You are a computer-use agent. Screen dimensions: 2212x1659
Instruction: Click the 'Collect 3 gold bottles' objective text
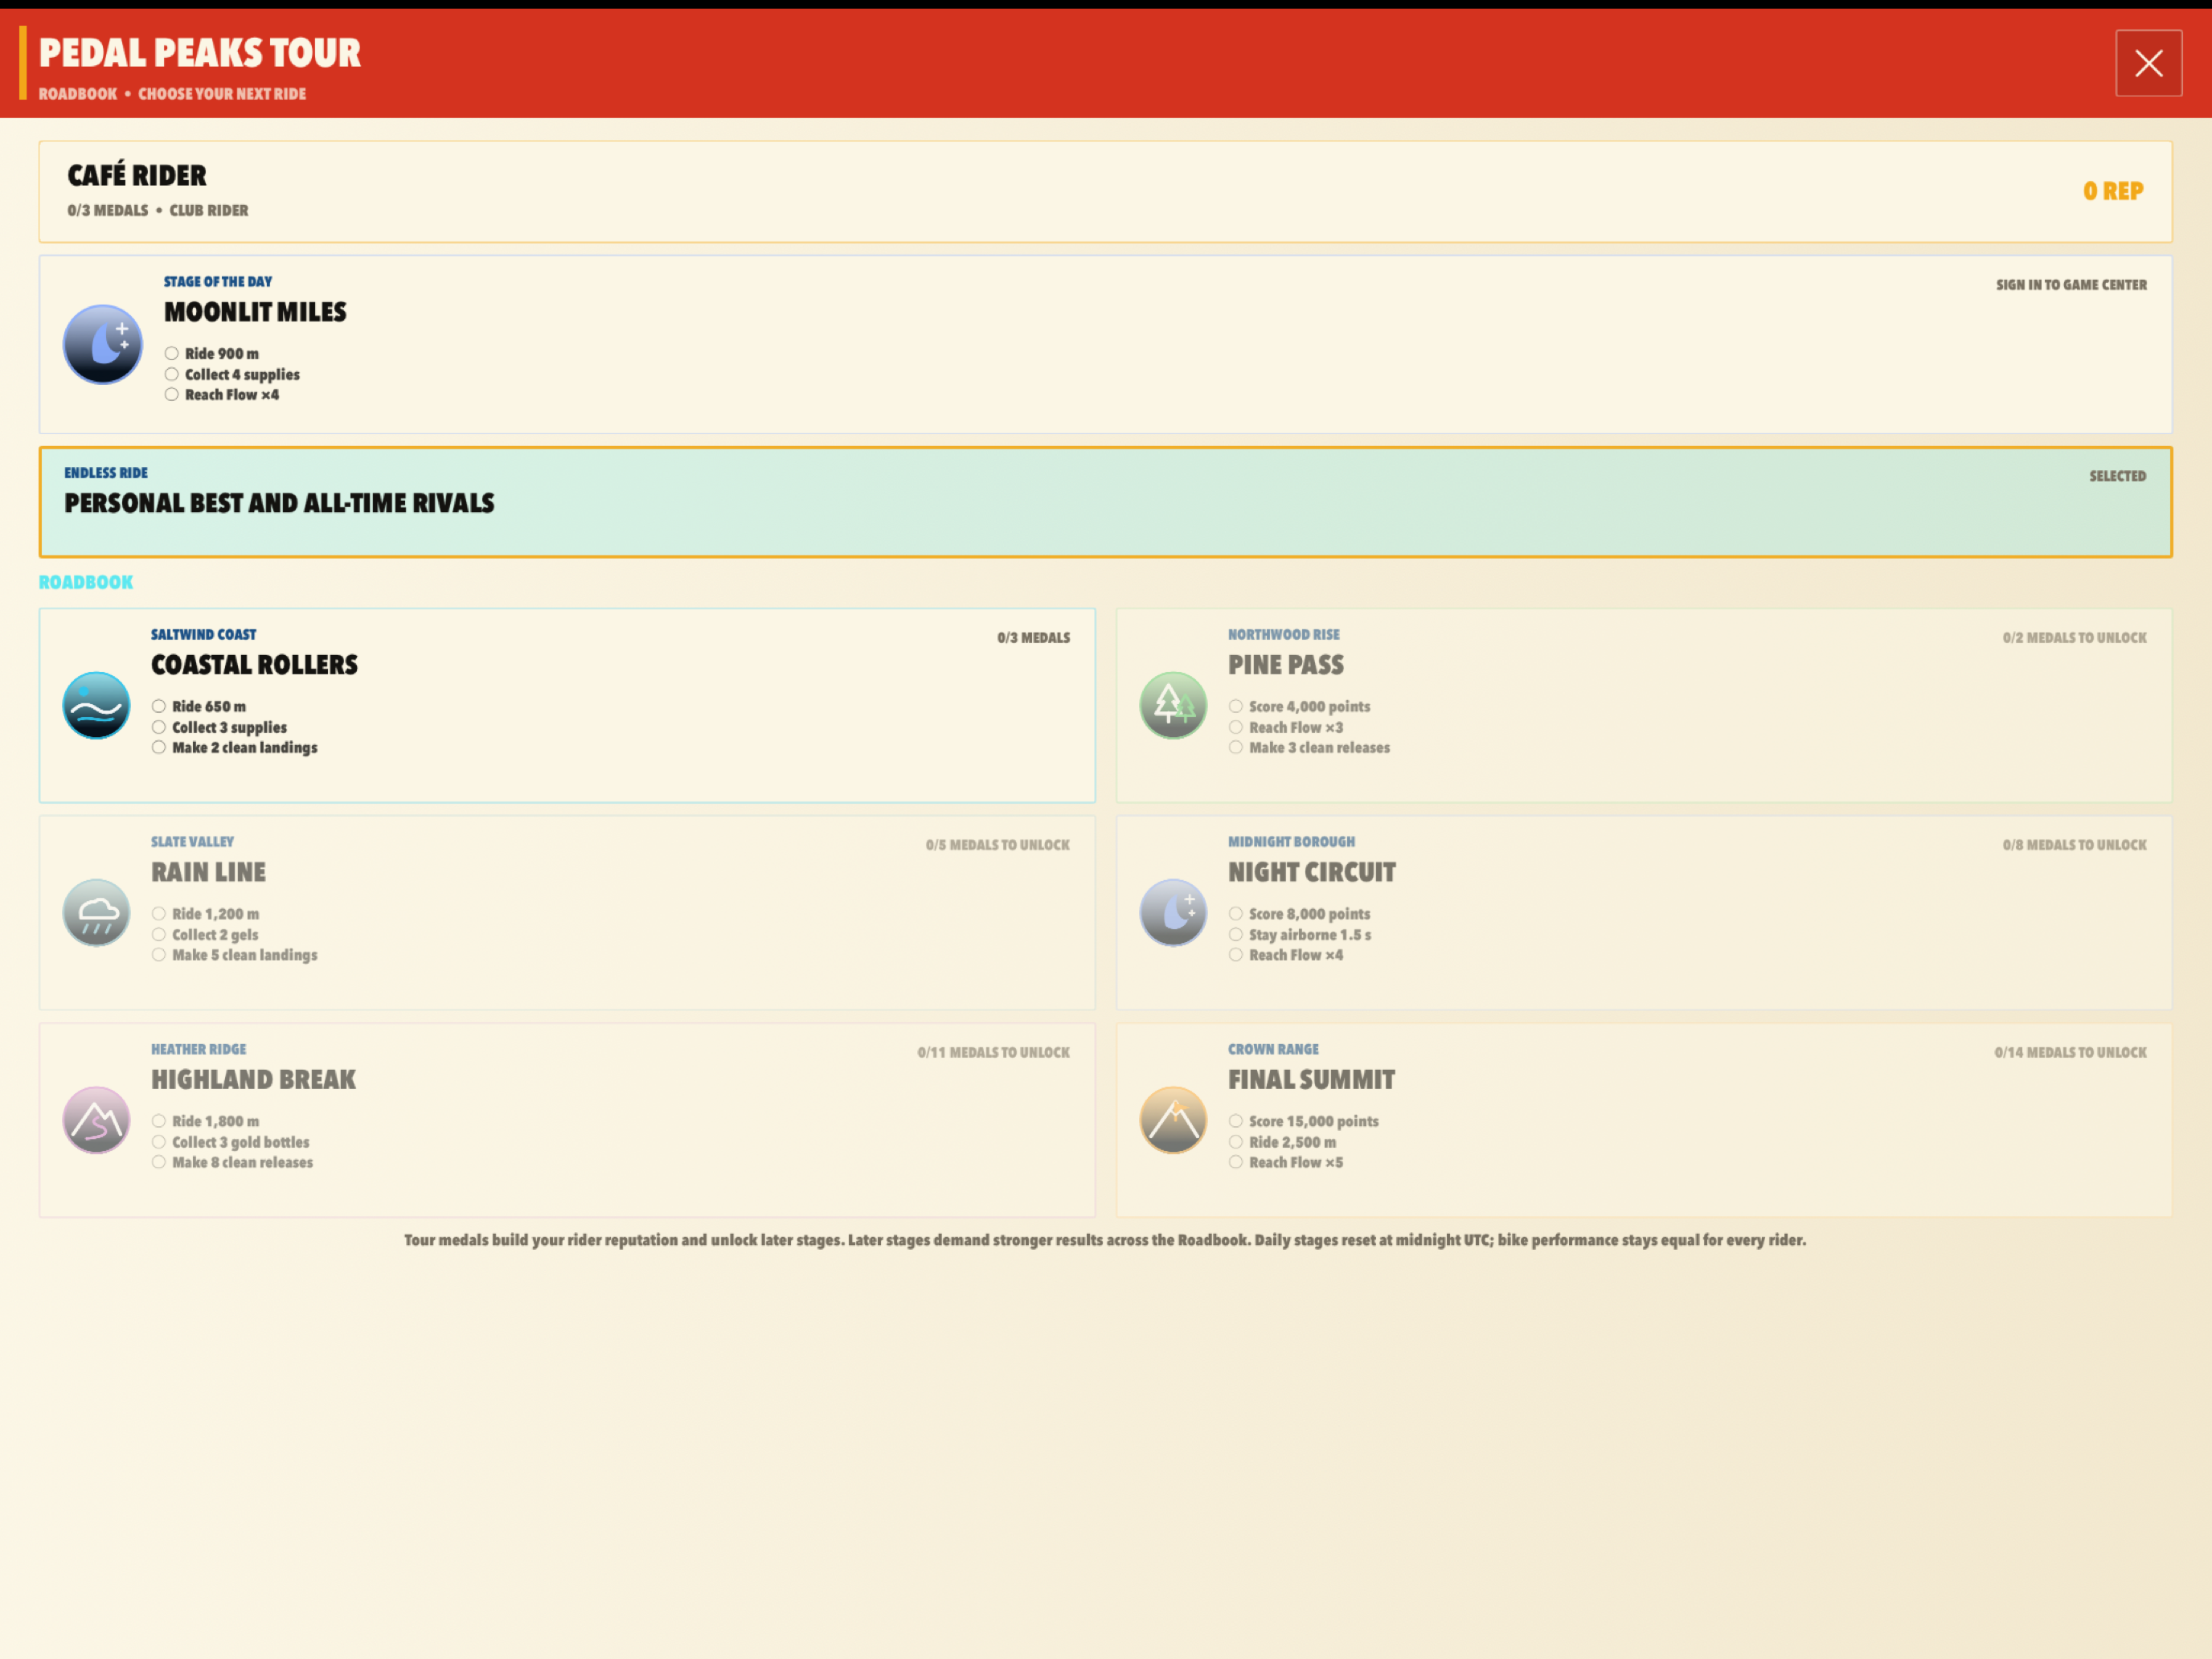[x=240, y=1142]
